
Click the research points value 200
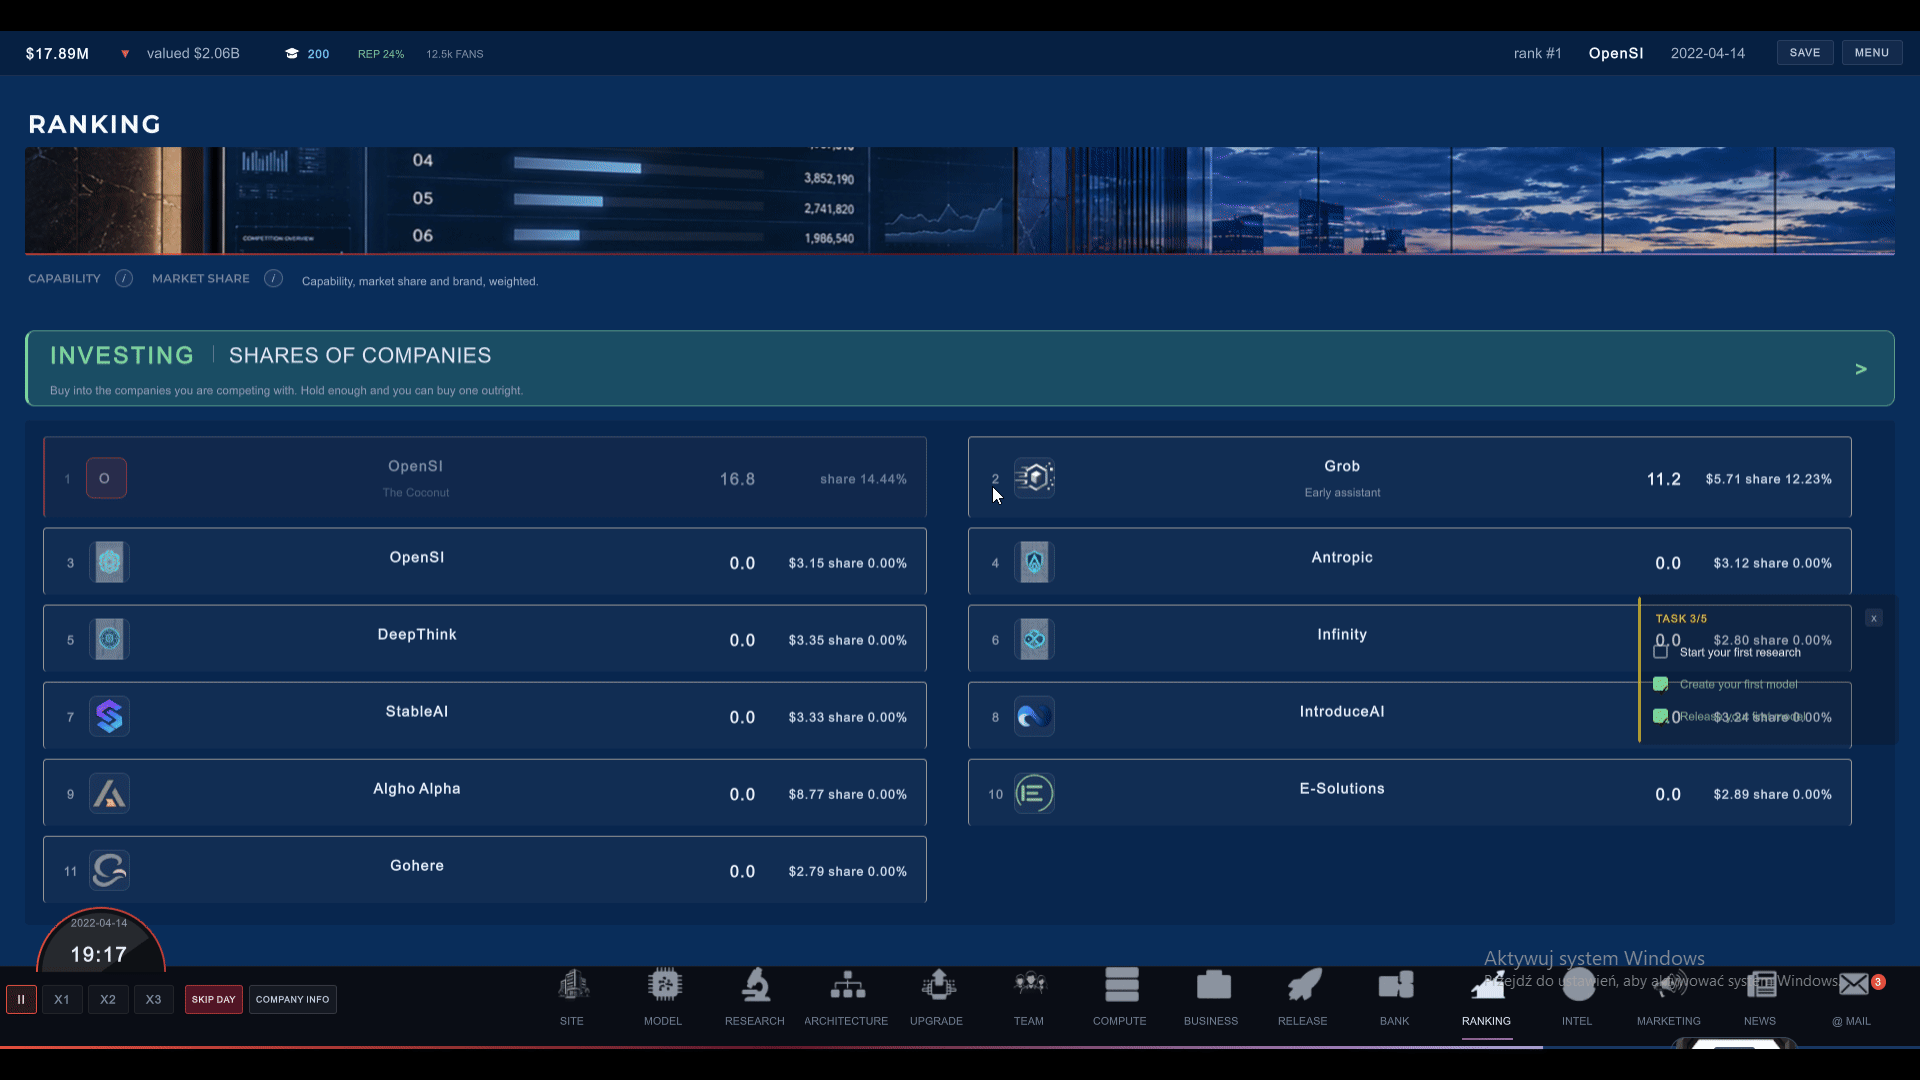click(x=318, y=54)
